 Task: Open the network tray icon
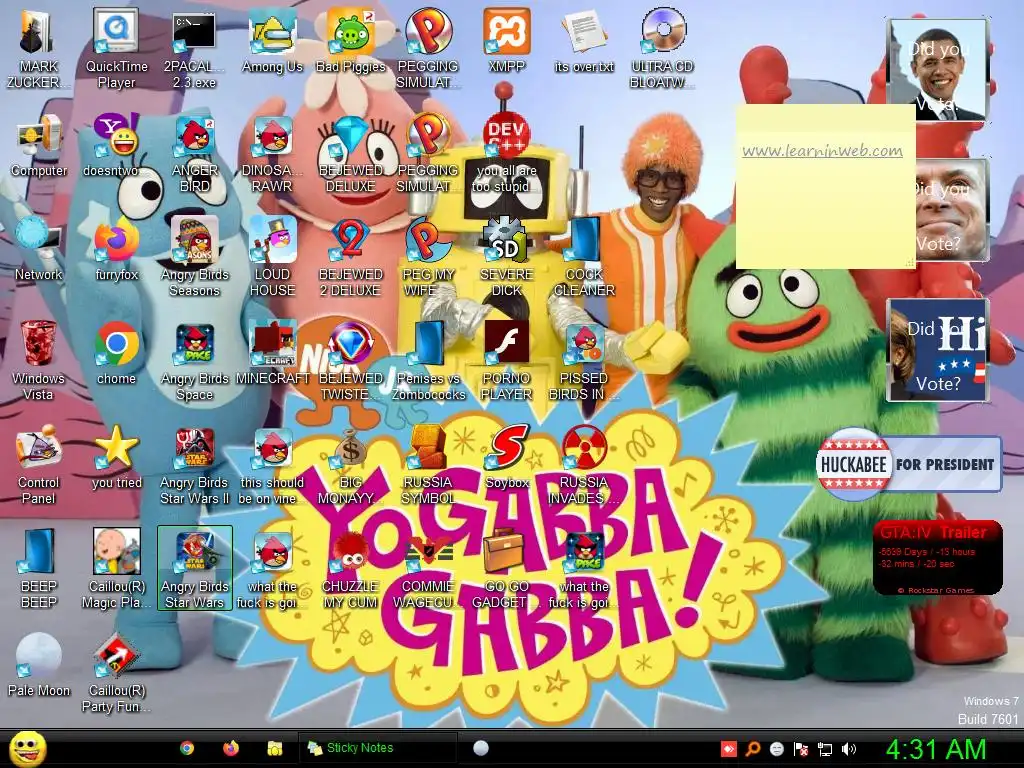pyautogui.click(x=825, y=749)
